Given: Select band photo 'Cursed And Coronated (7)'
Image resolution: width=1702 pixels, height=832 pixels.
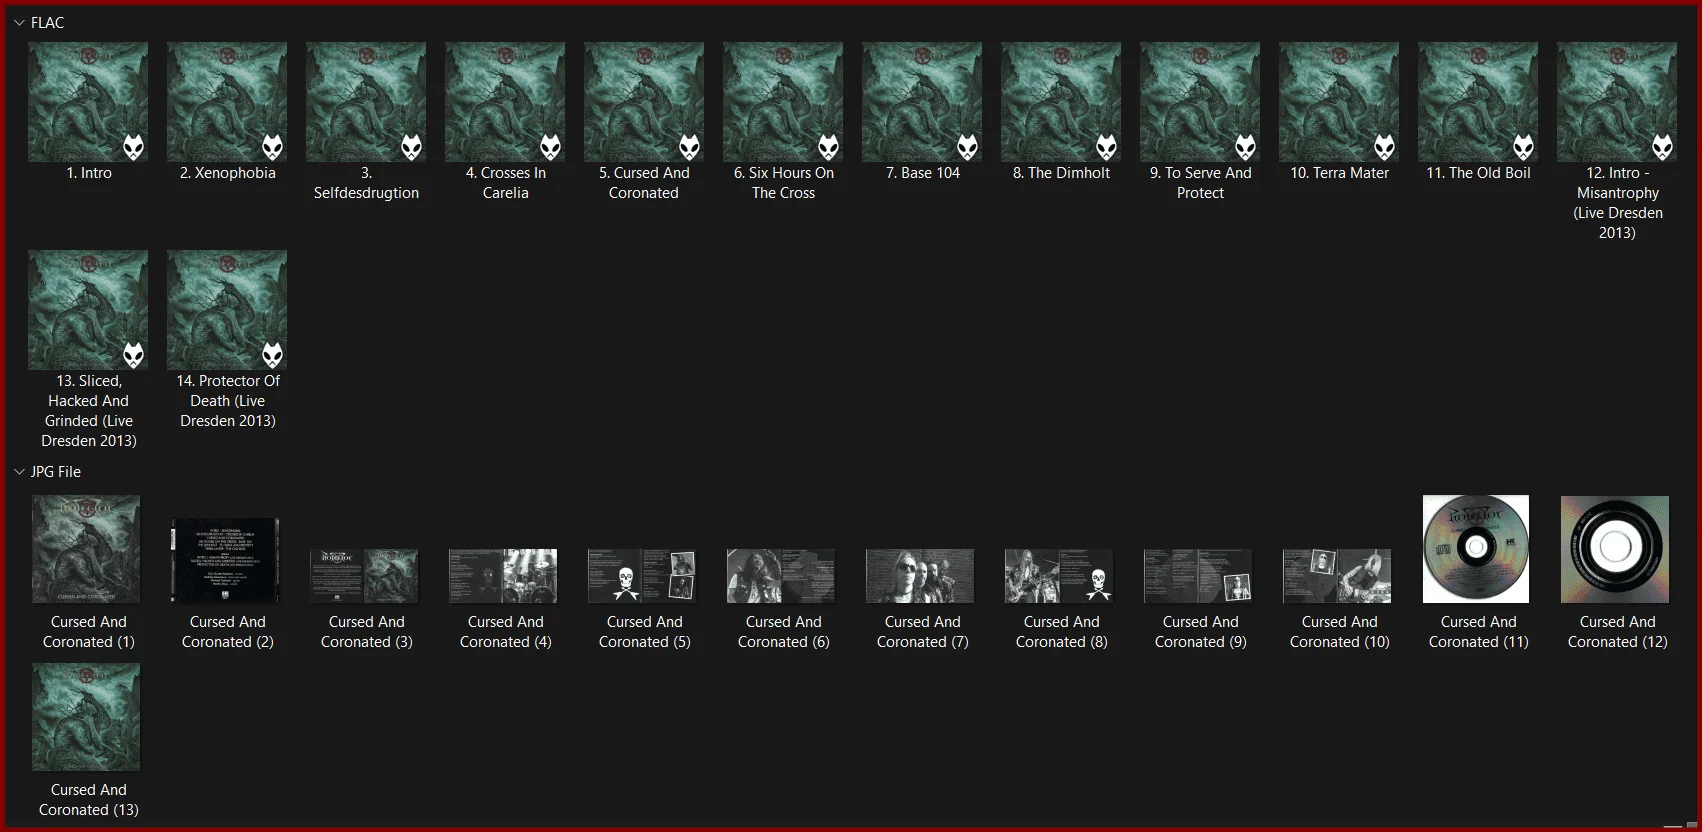Looking at the screenshot, I should 920,576.
